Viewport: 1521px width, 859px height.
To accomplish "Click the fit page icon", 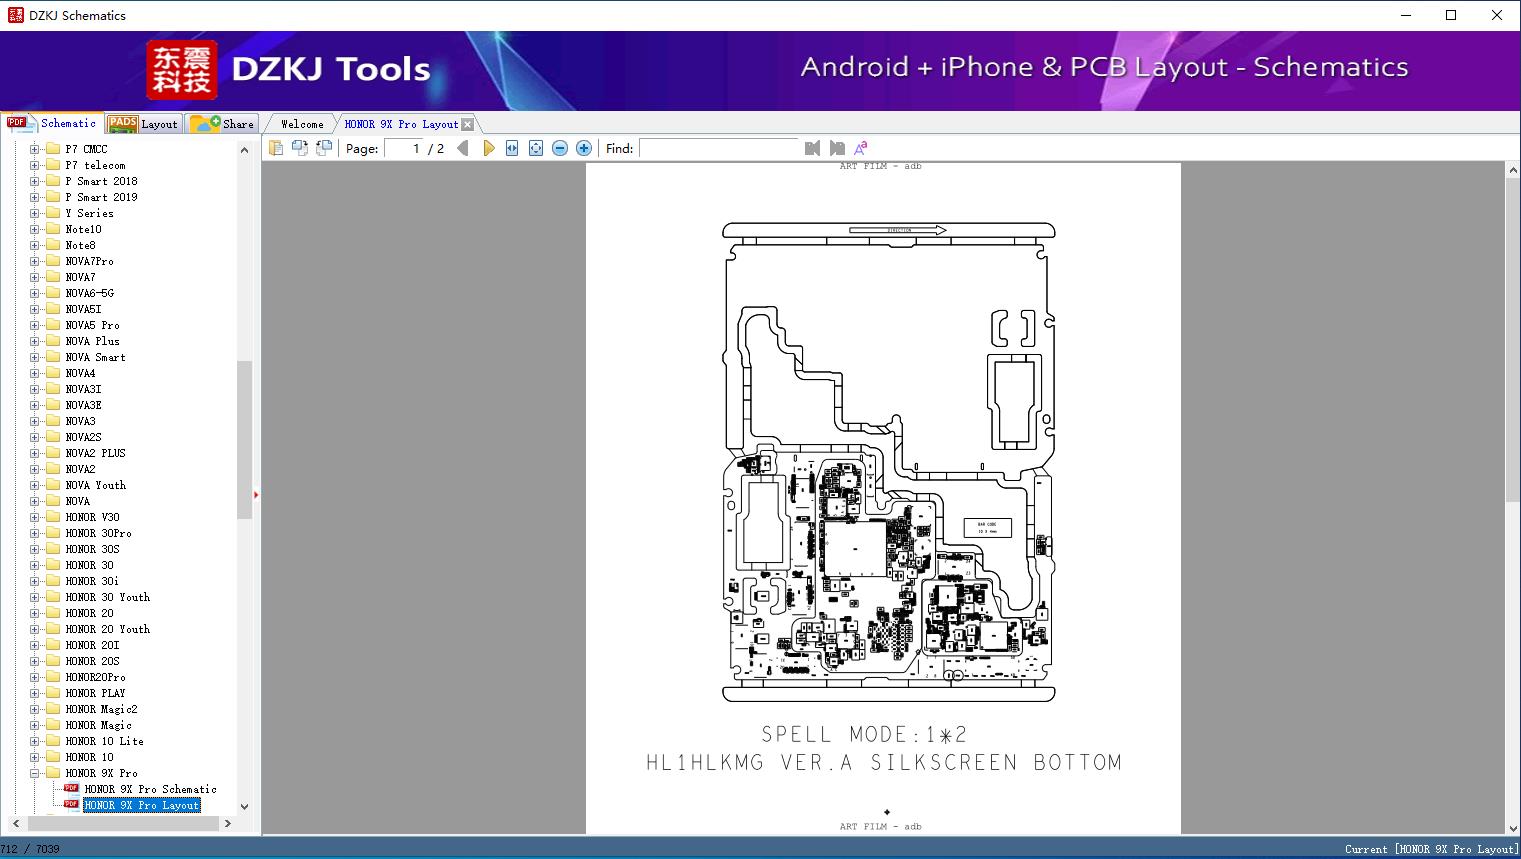I will pos(536,148).
